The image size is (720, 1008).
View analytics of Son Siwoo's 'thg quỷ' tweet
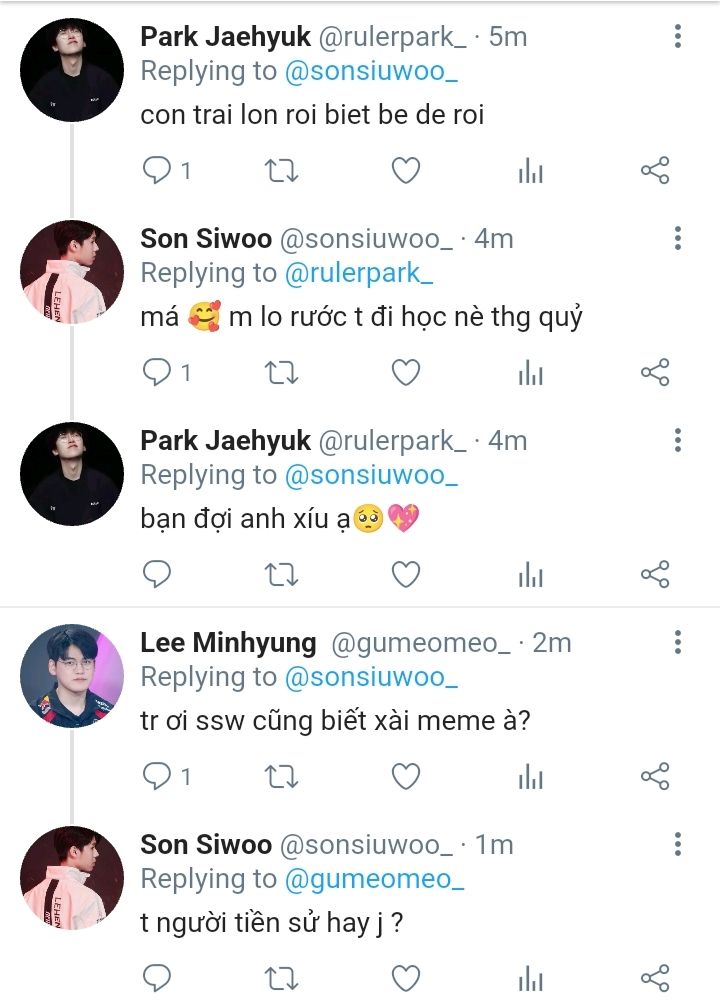click(x=530, y=373)
